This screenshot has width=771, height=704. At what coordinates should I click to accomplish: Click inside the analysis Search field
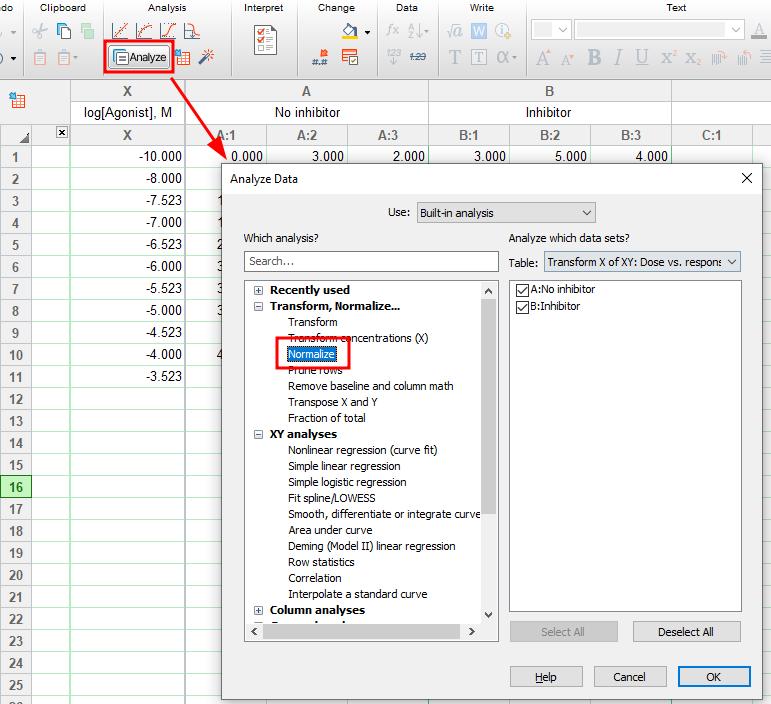tap(371, 261)
